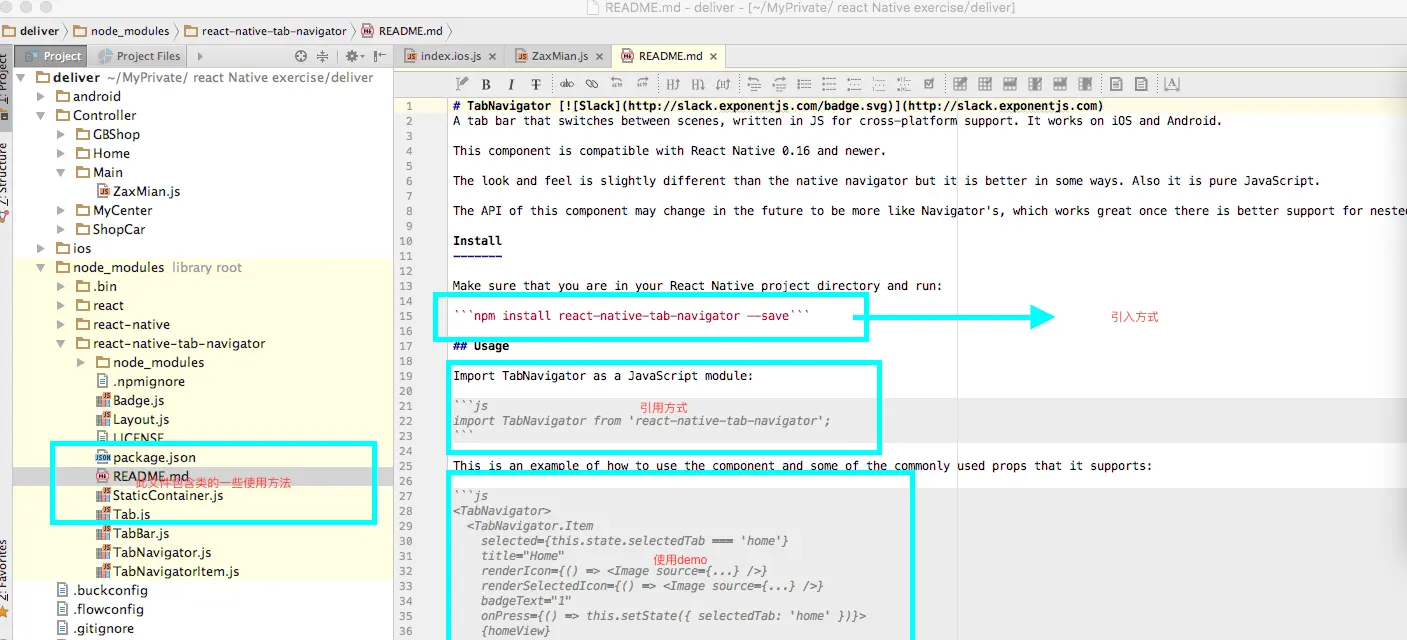Screen dimensions: 1407x640
Task: Select .gitignore file in the tree
Action: [x=95, y=629]
